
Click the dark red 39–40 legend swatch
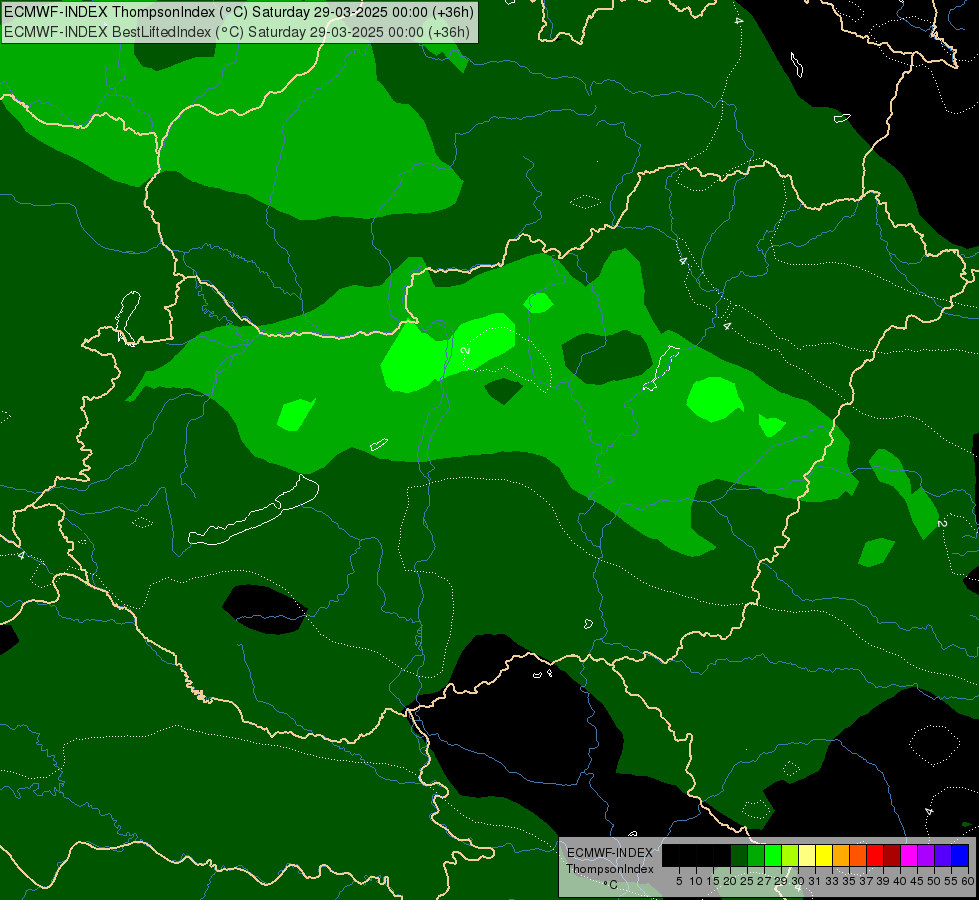coord(892,855)
